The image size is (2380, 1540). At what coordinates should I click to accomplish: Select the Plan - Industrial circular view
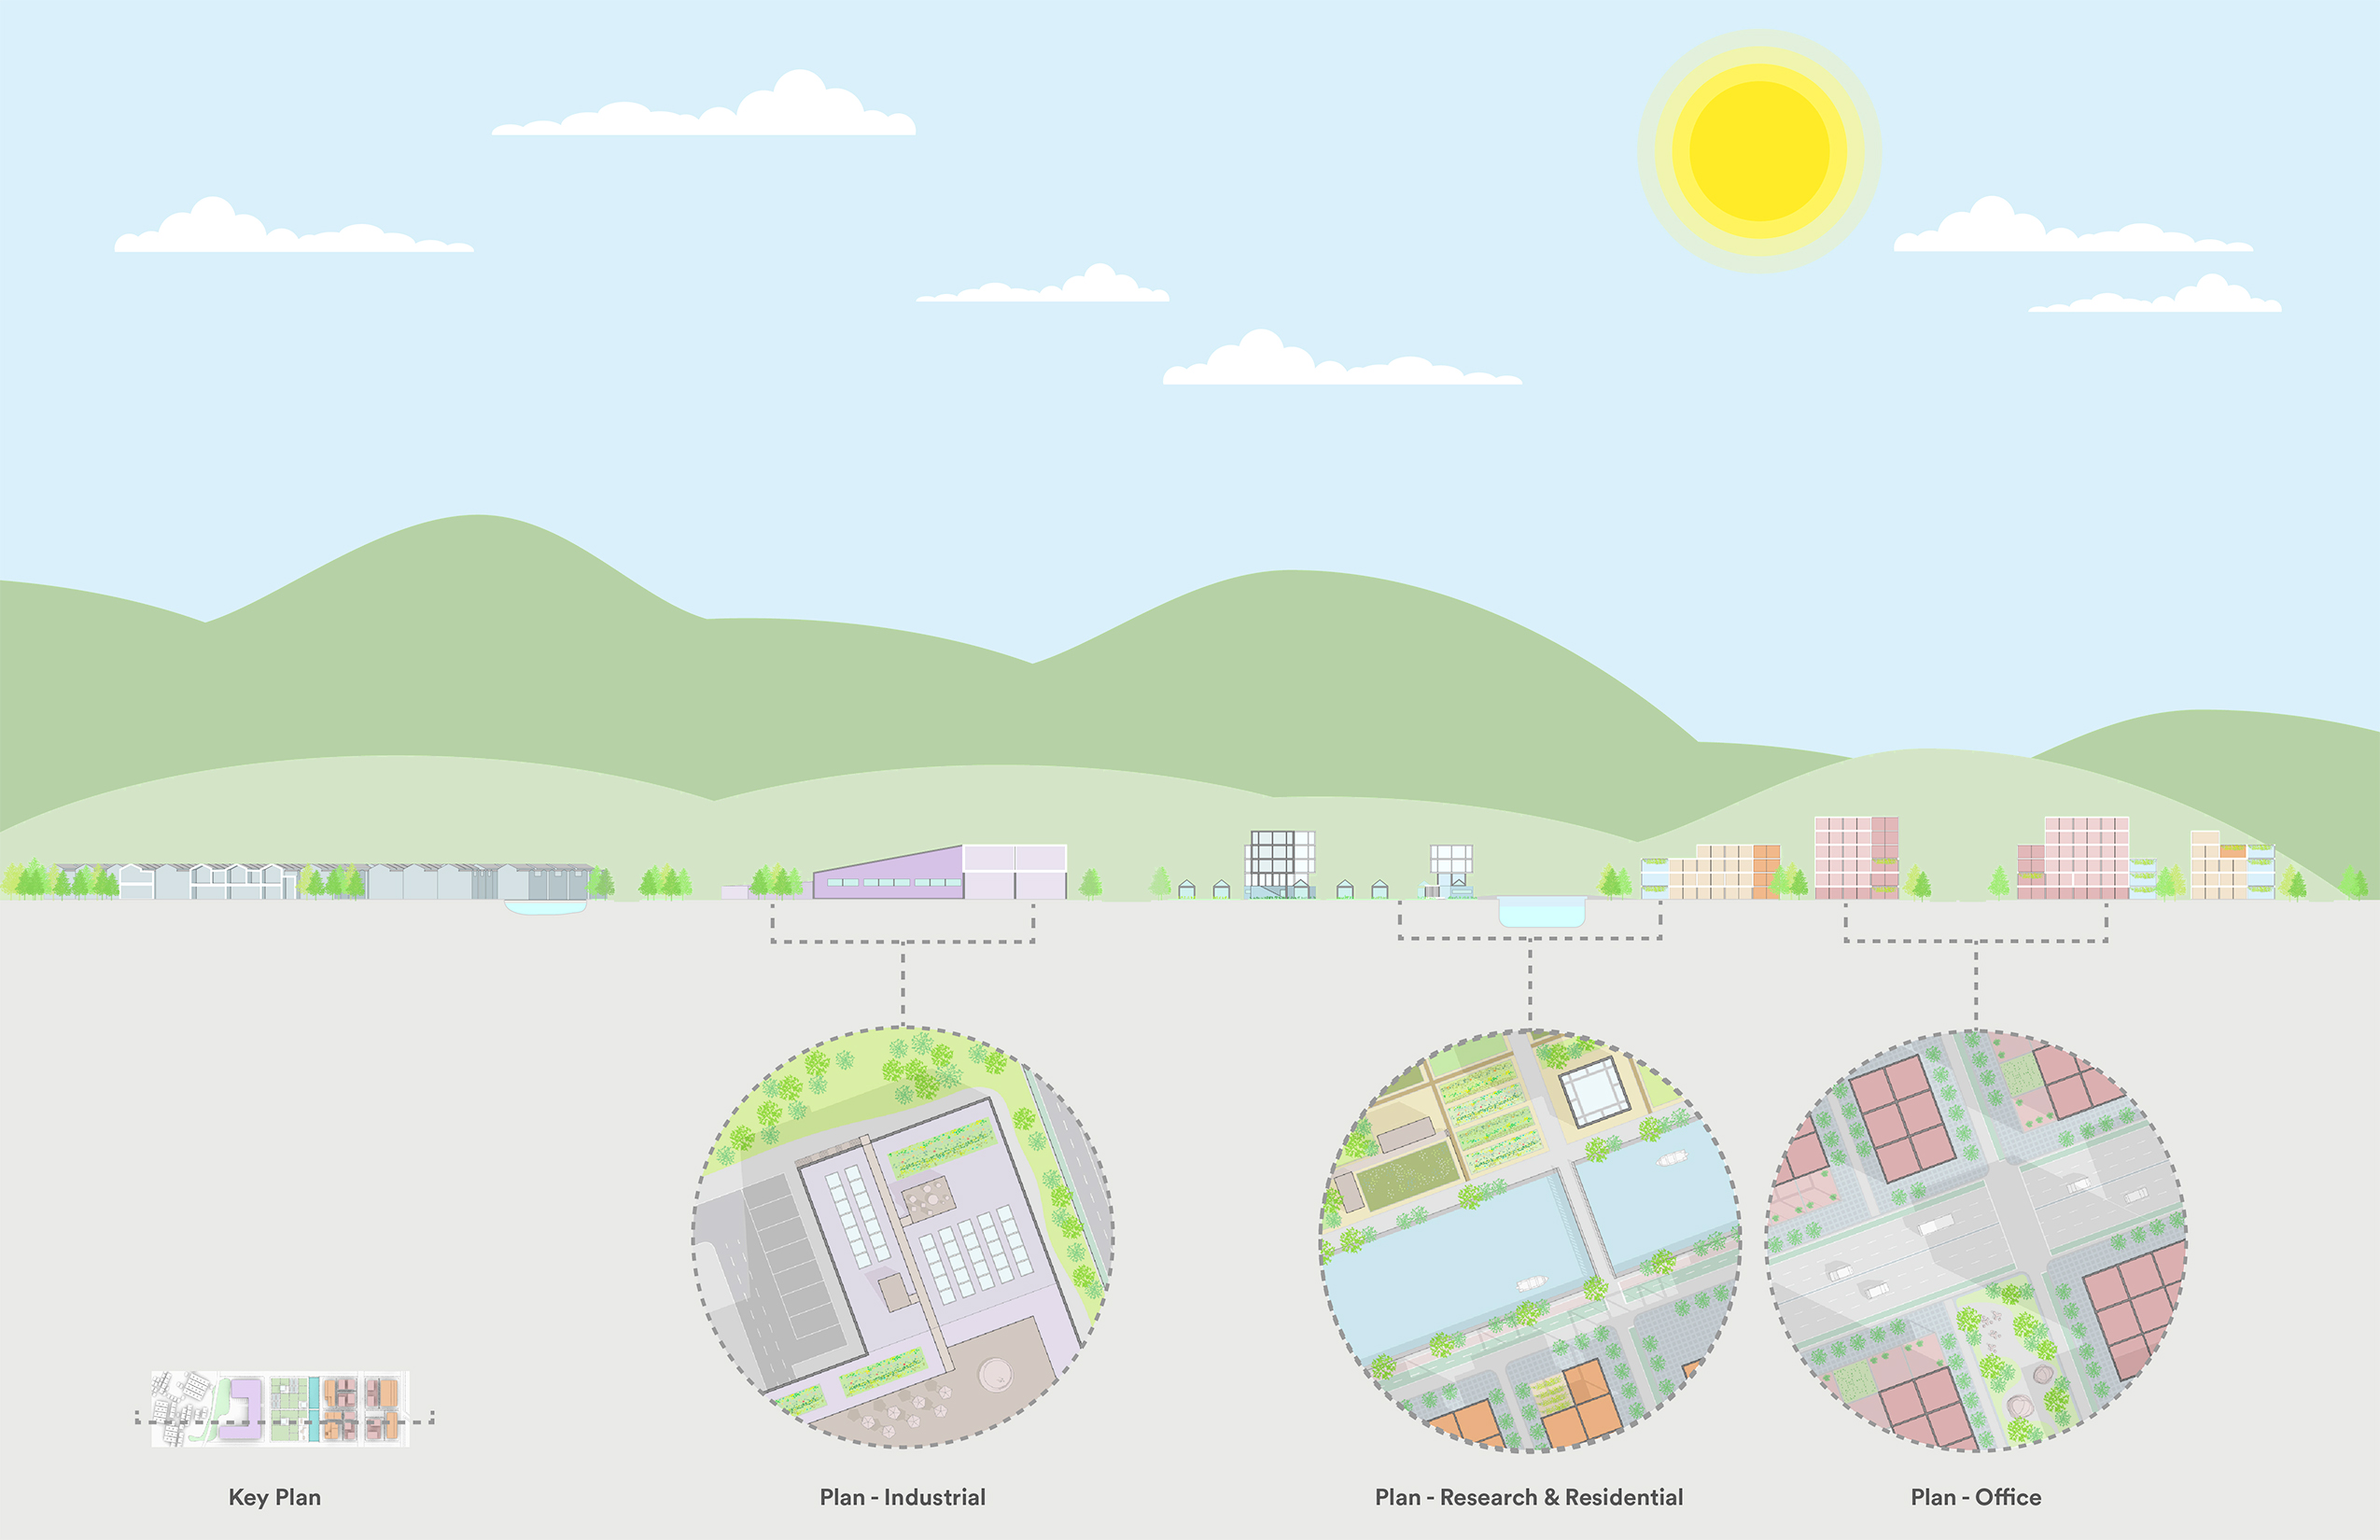point(903,1237)
